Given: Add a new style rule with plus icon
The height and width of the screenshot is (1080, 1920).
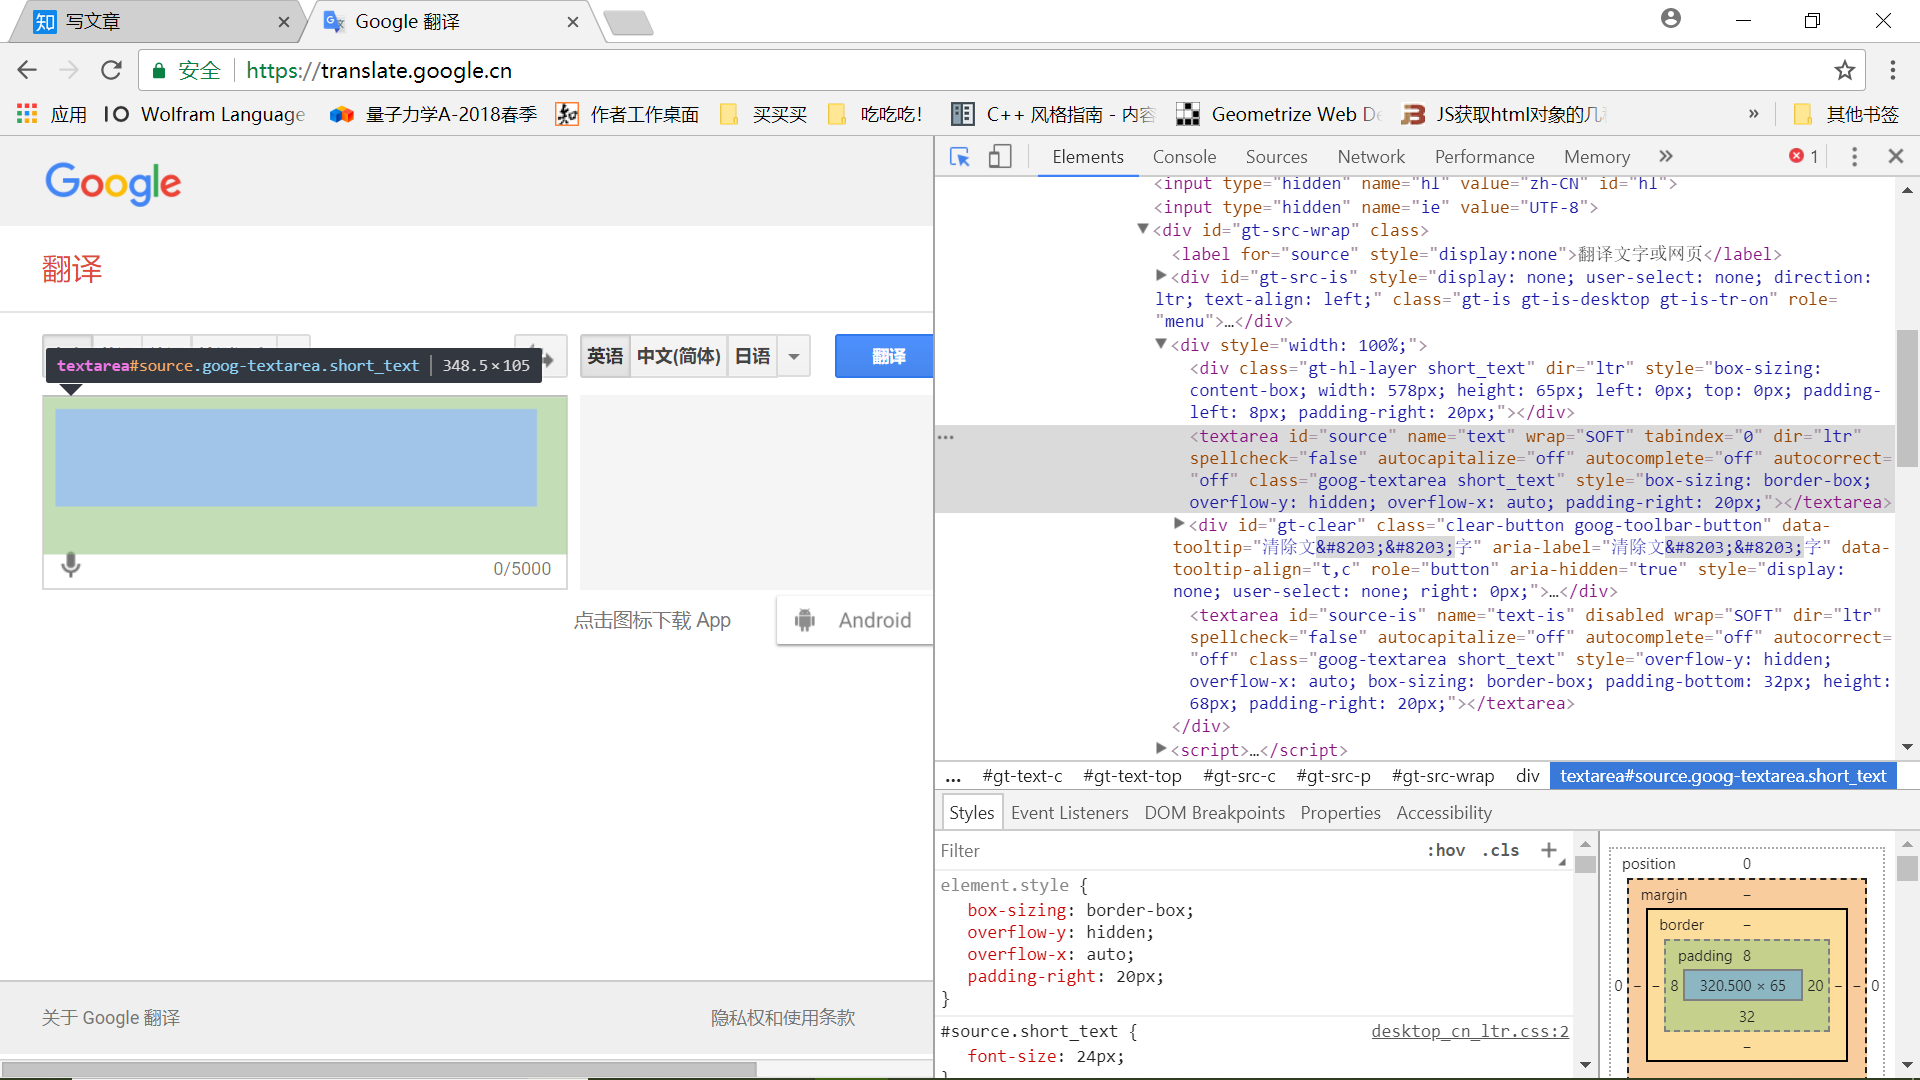Looking at the screenshot, I should point(1549,850).
